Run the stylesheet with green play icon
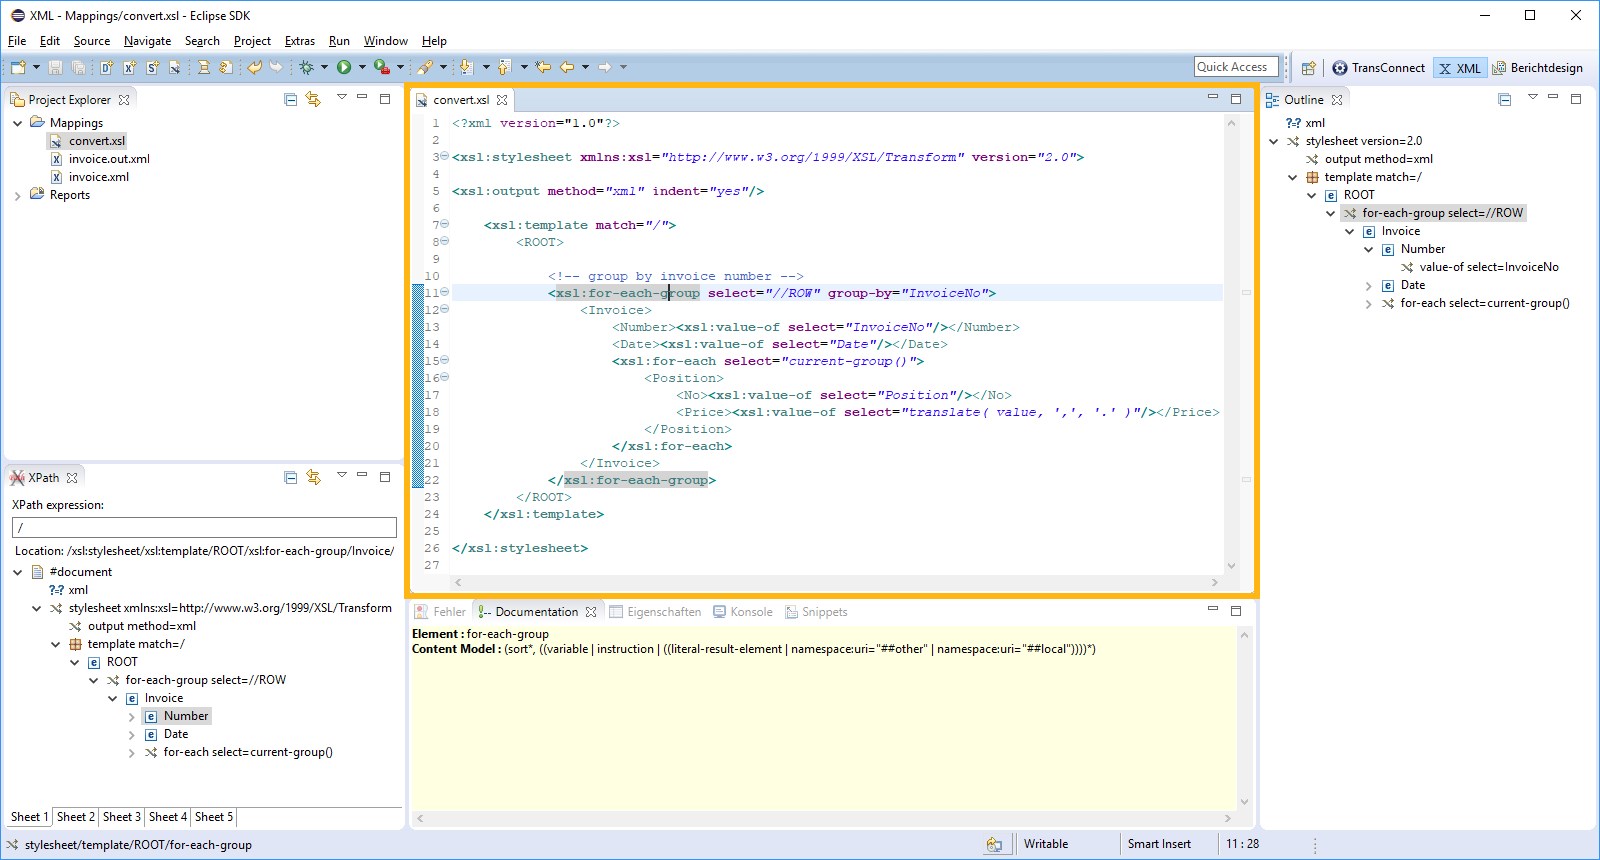The height and width of the screenshot is (860, 1600). [344, 67]
